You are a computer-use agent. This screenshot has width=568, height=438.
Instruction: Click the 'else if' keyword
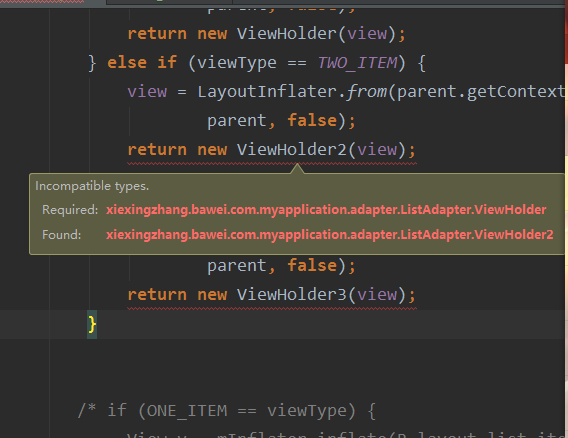click(x=142, y=63)
